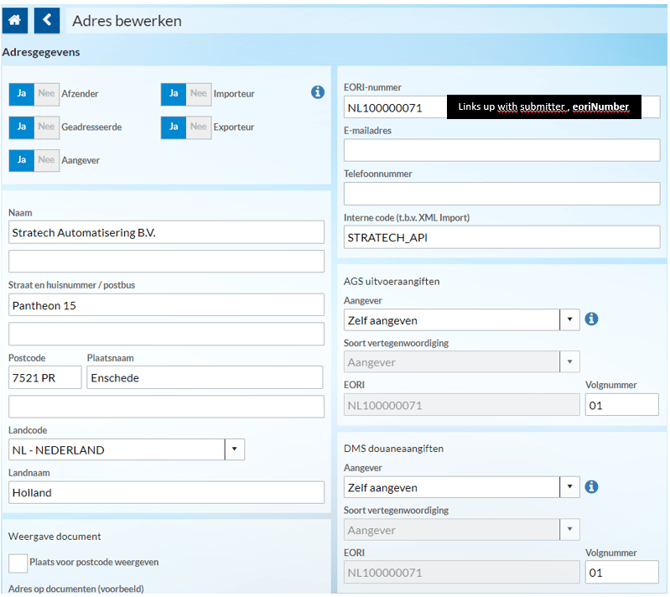
Task: Click the second Naam line field
Action: click(x=166, y=261)
